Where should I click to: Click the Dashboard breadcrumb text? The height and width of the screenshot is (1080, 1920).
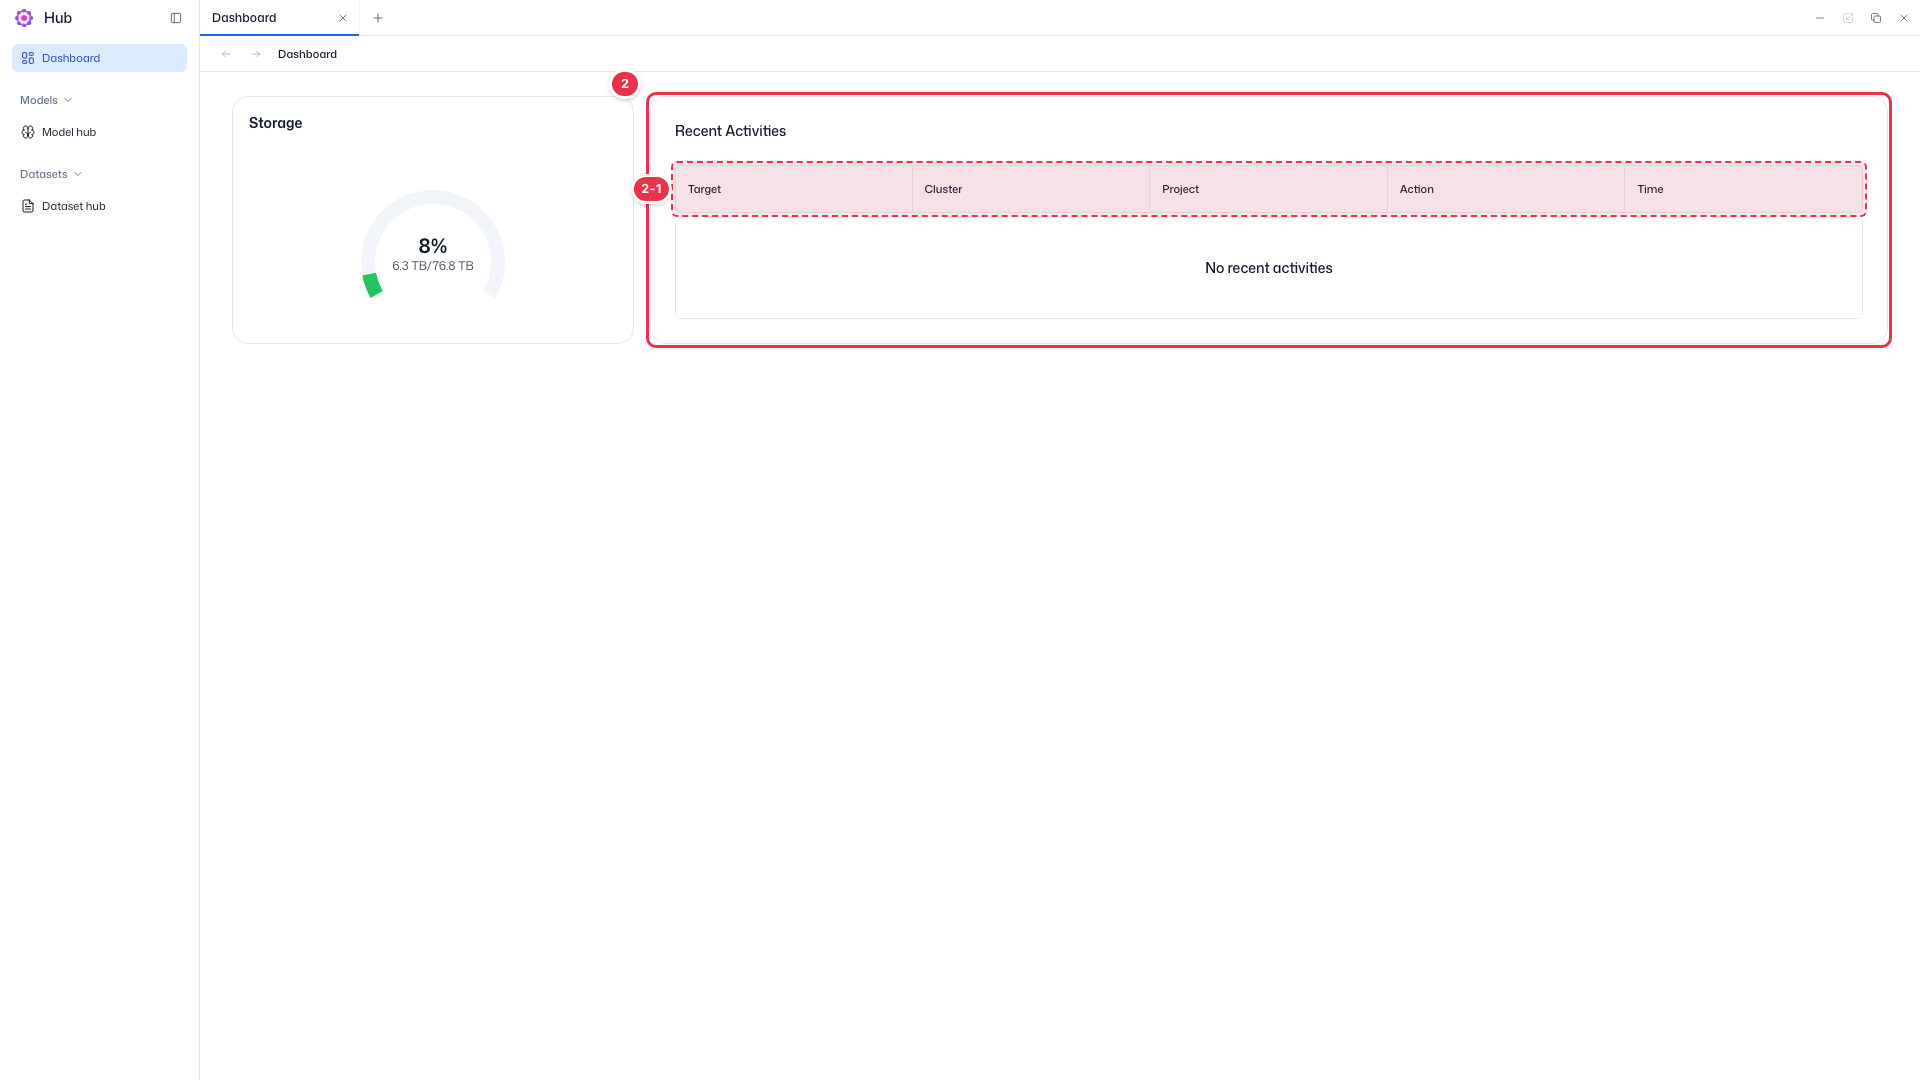tap(307, 54)
